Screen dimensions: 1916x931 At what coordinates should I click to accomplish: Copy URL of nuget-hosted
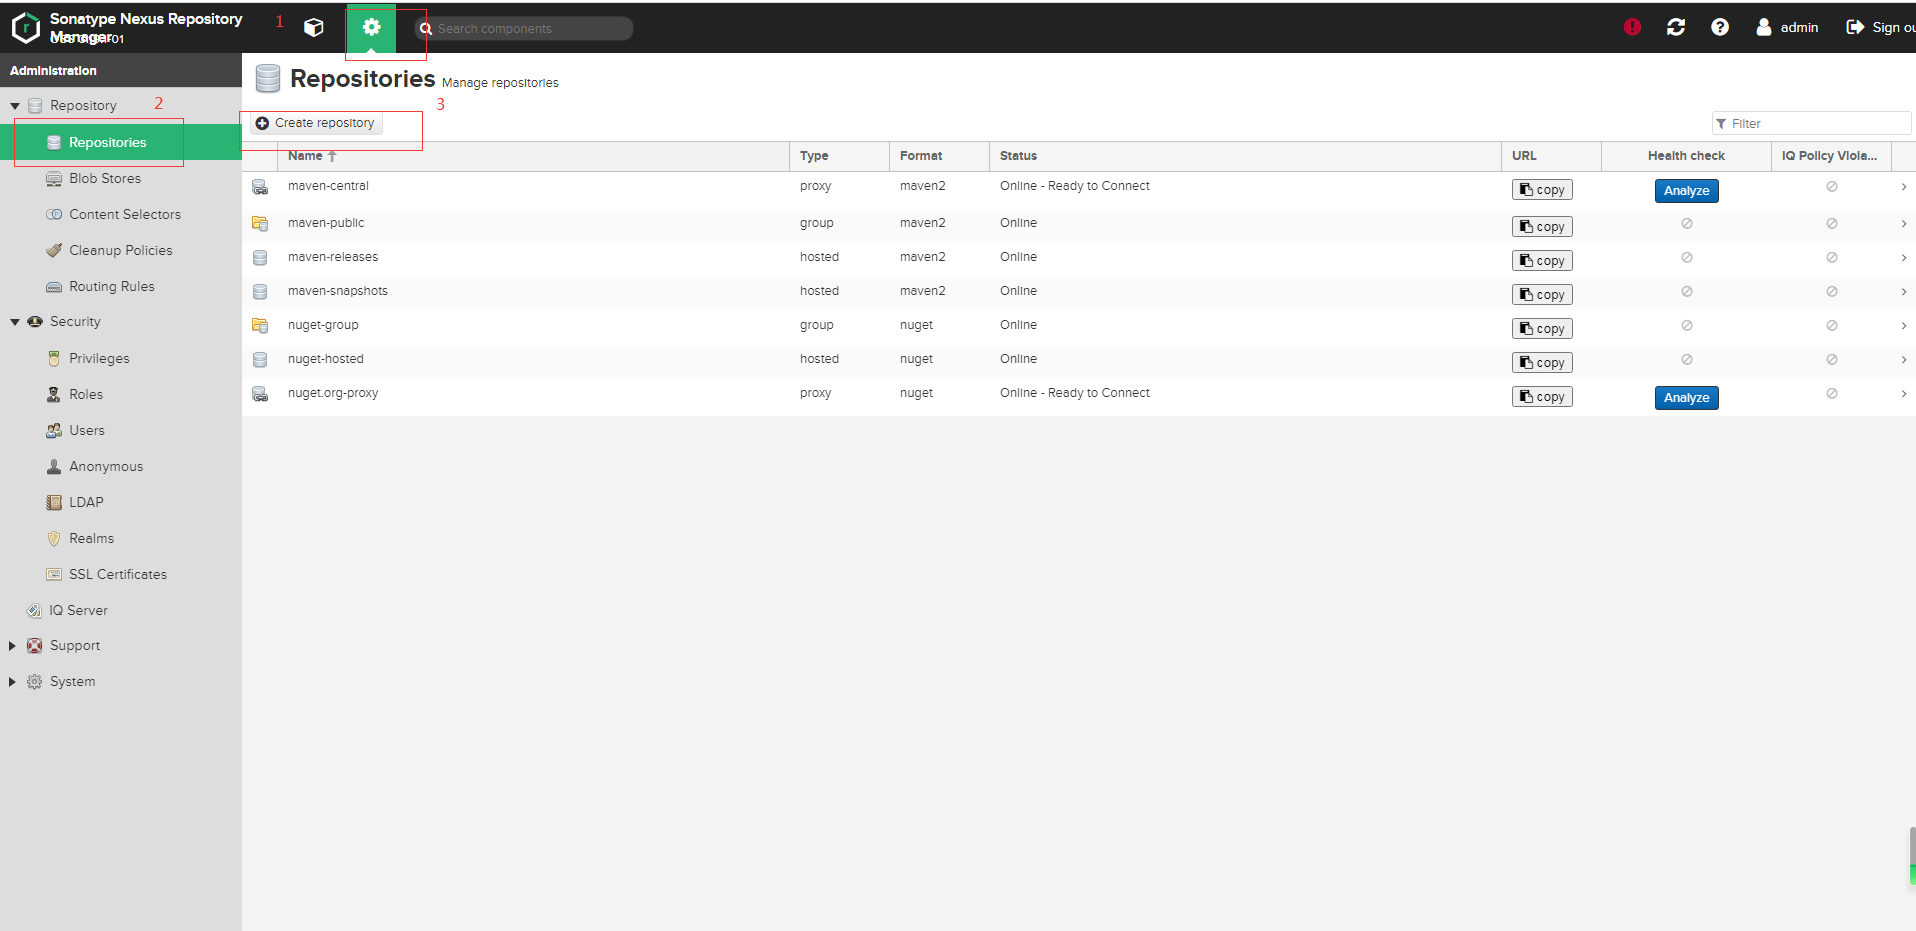pos(1542,363)
